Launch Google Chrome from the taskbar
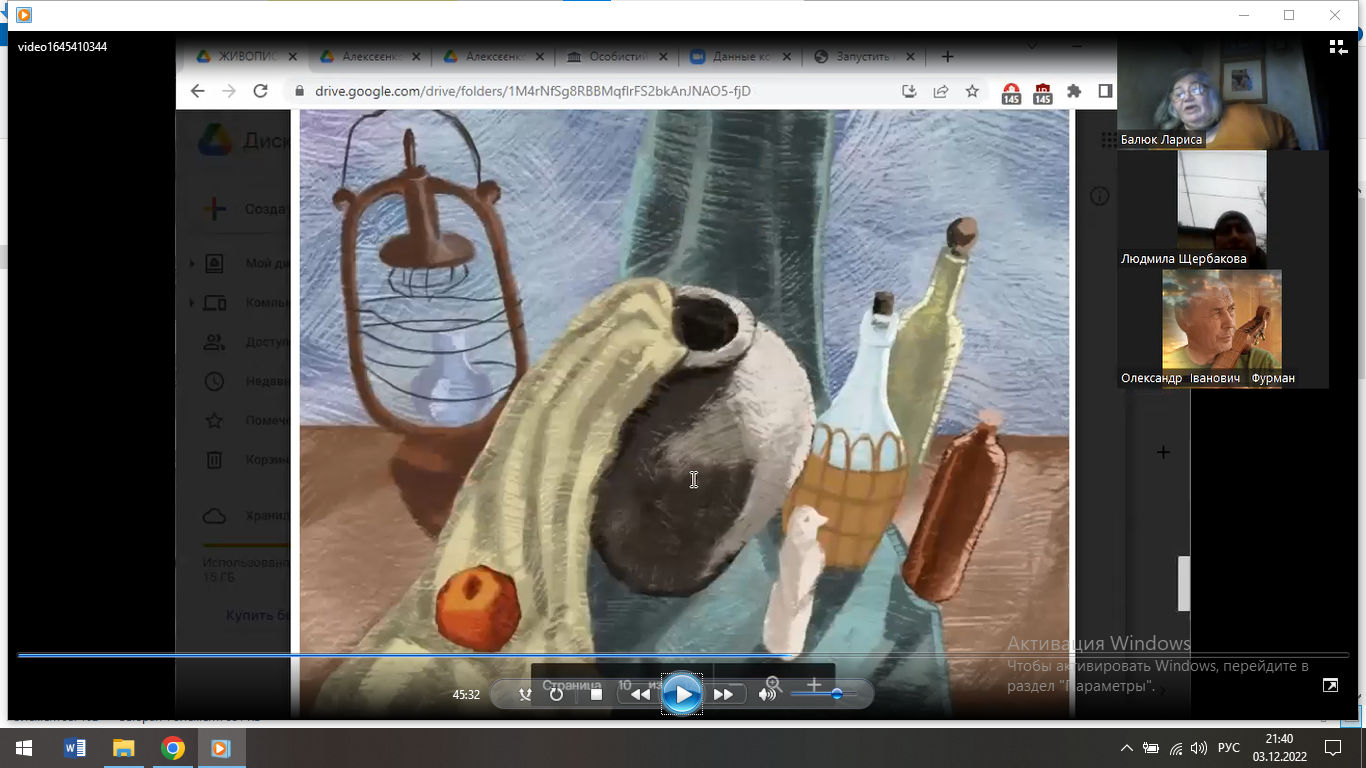Screen dimensions: 1366x768 pyautogui.click(x=173, y=748)
